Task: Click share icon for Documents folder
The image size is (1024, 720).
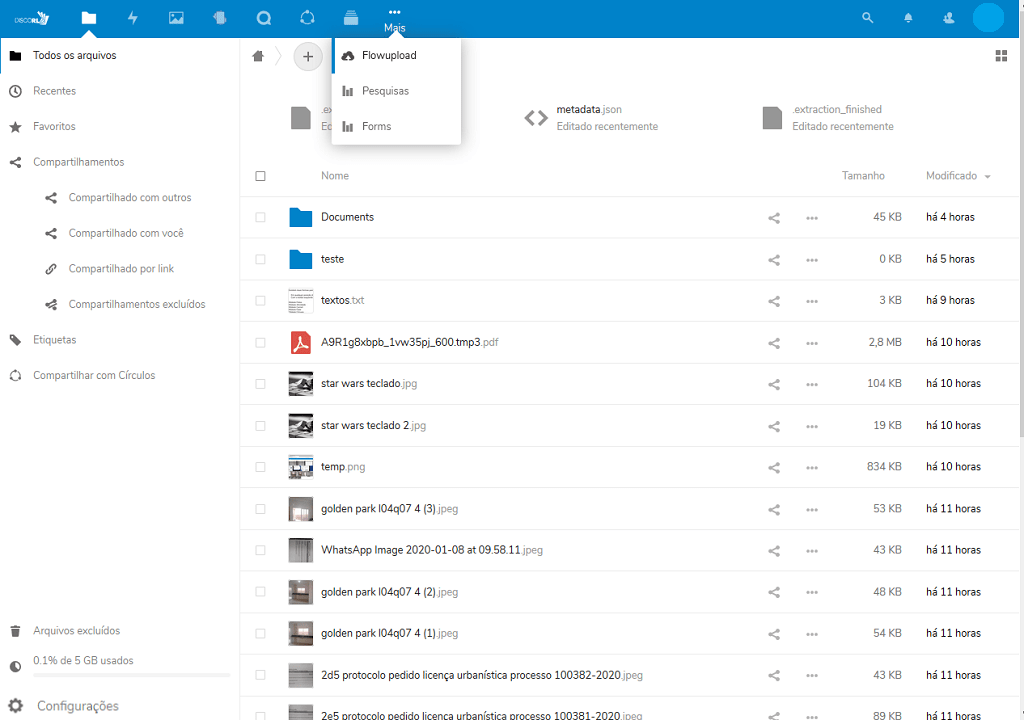Action: (x=773, y=217)
